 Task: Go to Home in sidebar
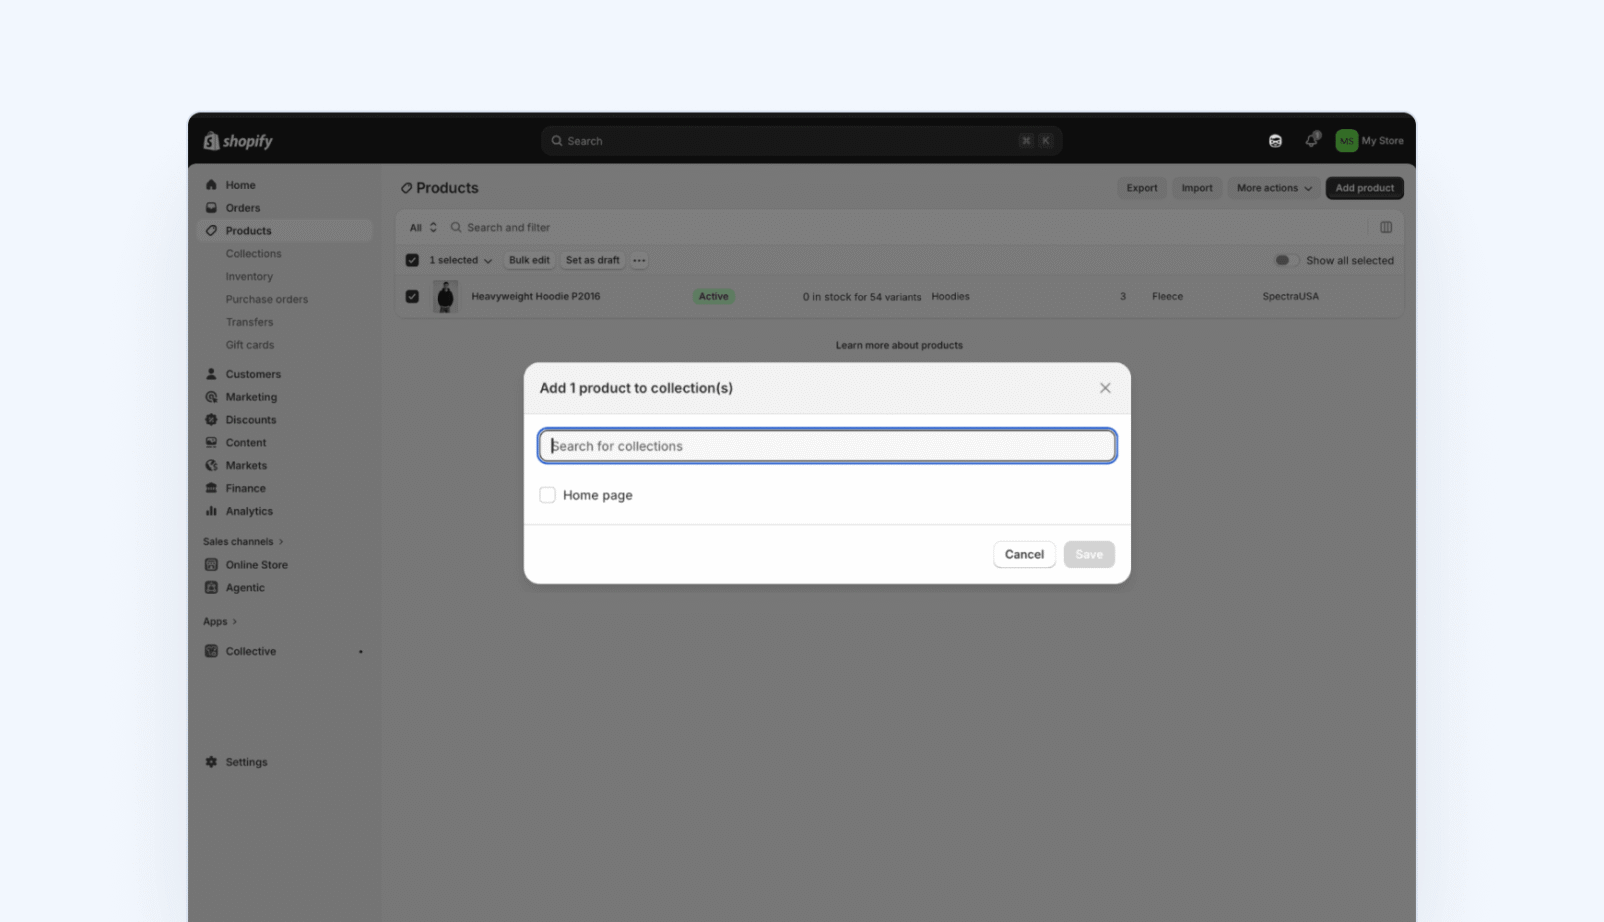pos(240,185)
